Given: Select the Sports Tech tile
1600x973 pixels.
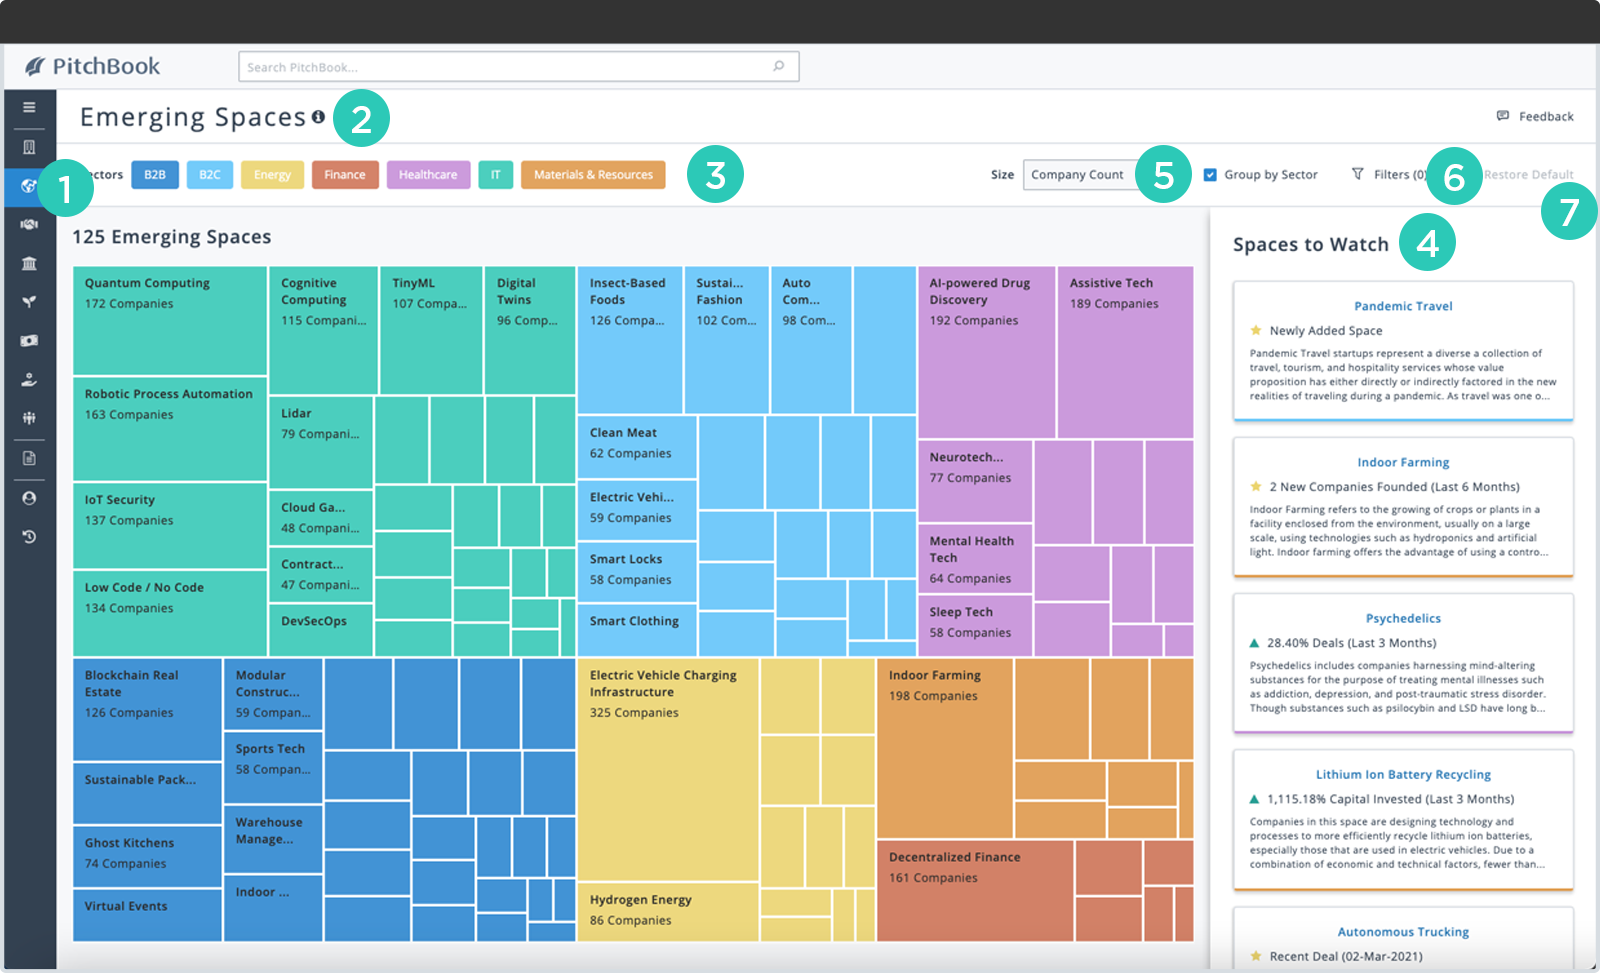Looking at the screenshot, I should [x=273, y=767].
